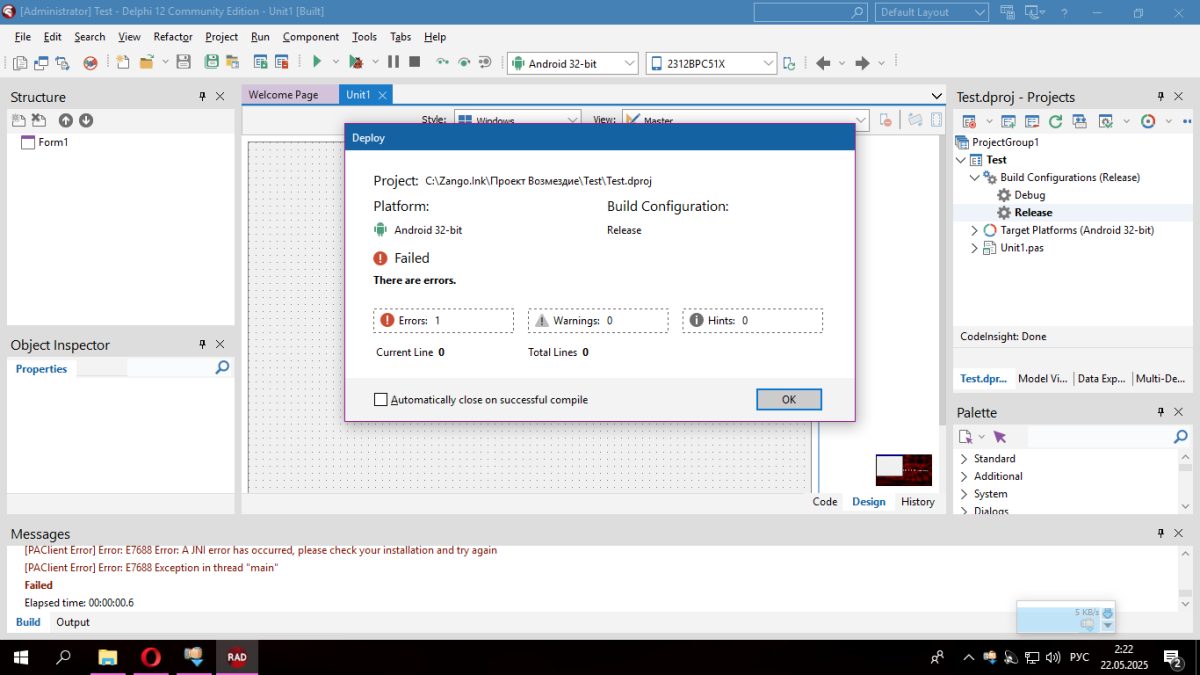Click the Palette search magnifier icon
This screenshot has width=1200, height=675.
[x=1181, y=437]
